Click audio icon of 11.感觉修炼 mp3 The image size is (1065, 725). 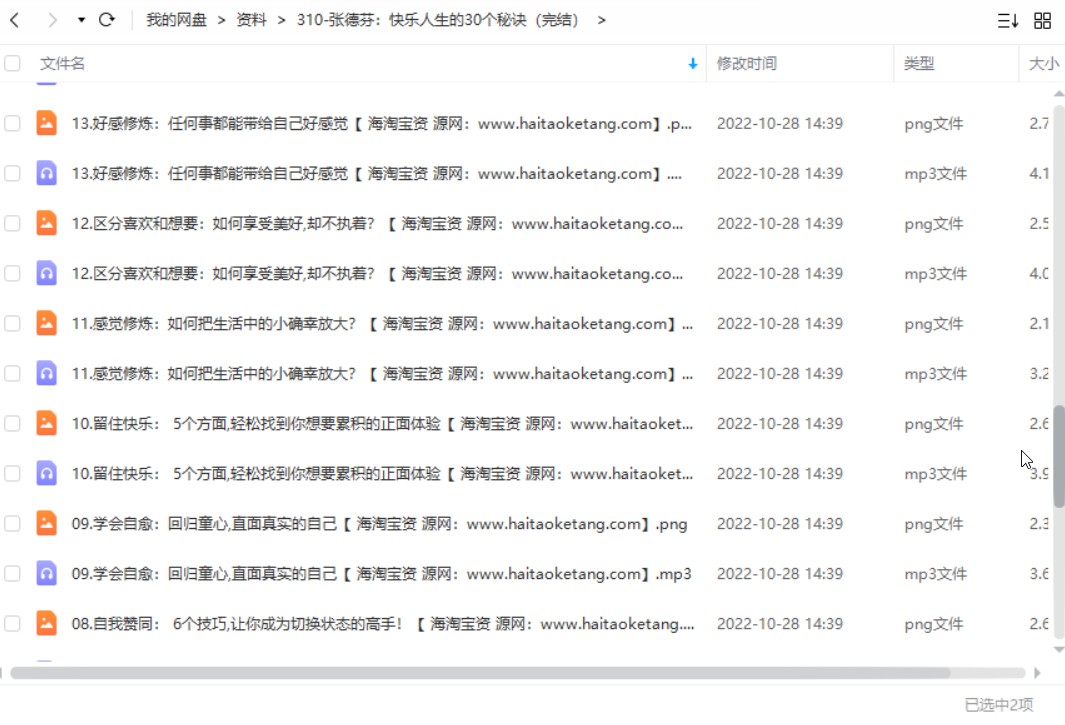(46, 373)
